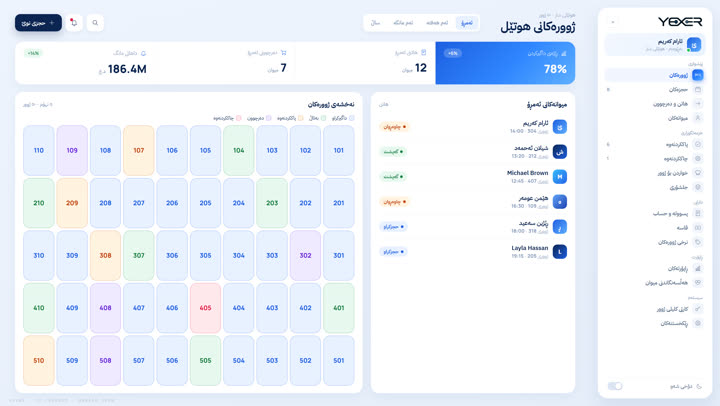Click the Occupied (داگیرکراو) legend swatch
This screenshot has width=720, height=406.
(352, 118)
